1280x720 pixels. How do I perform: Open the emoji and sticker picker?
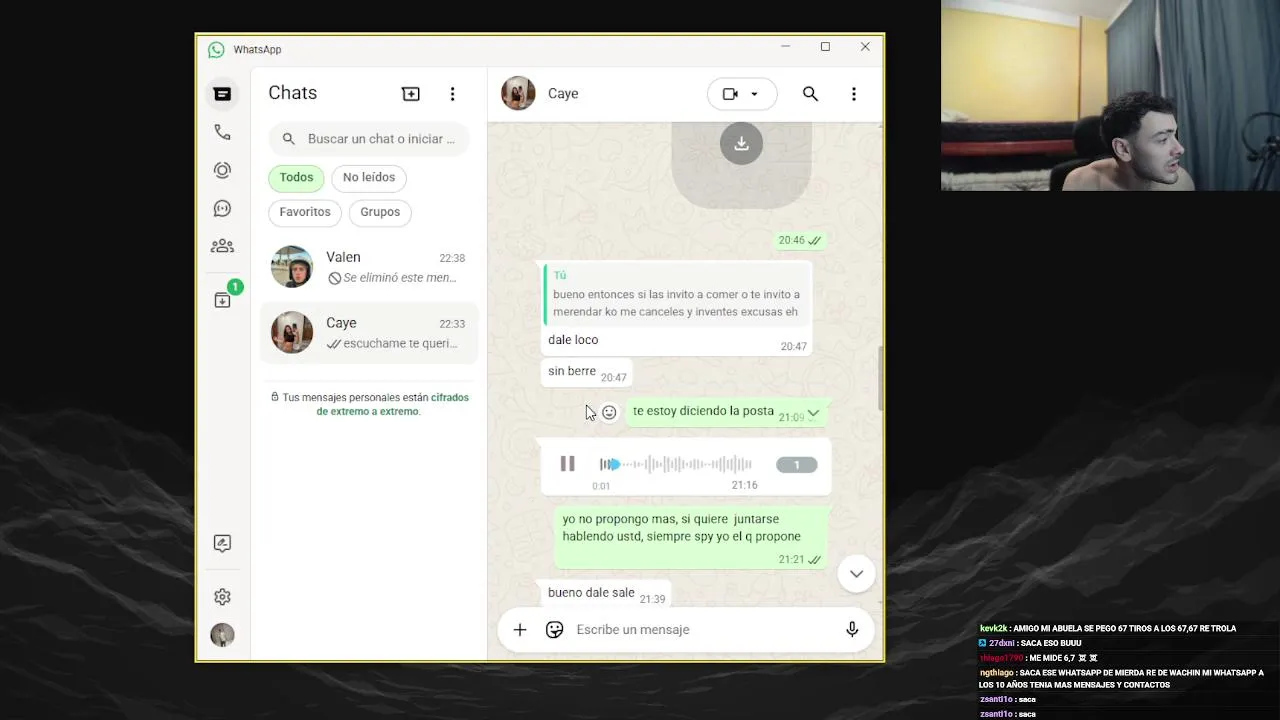[x=555, y=630]
